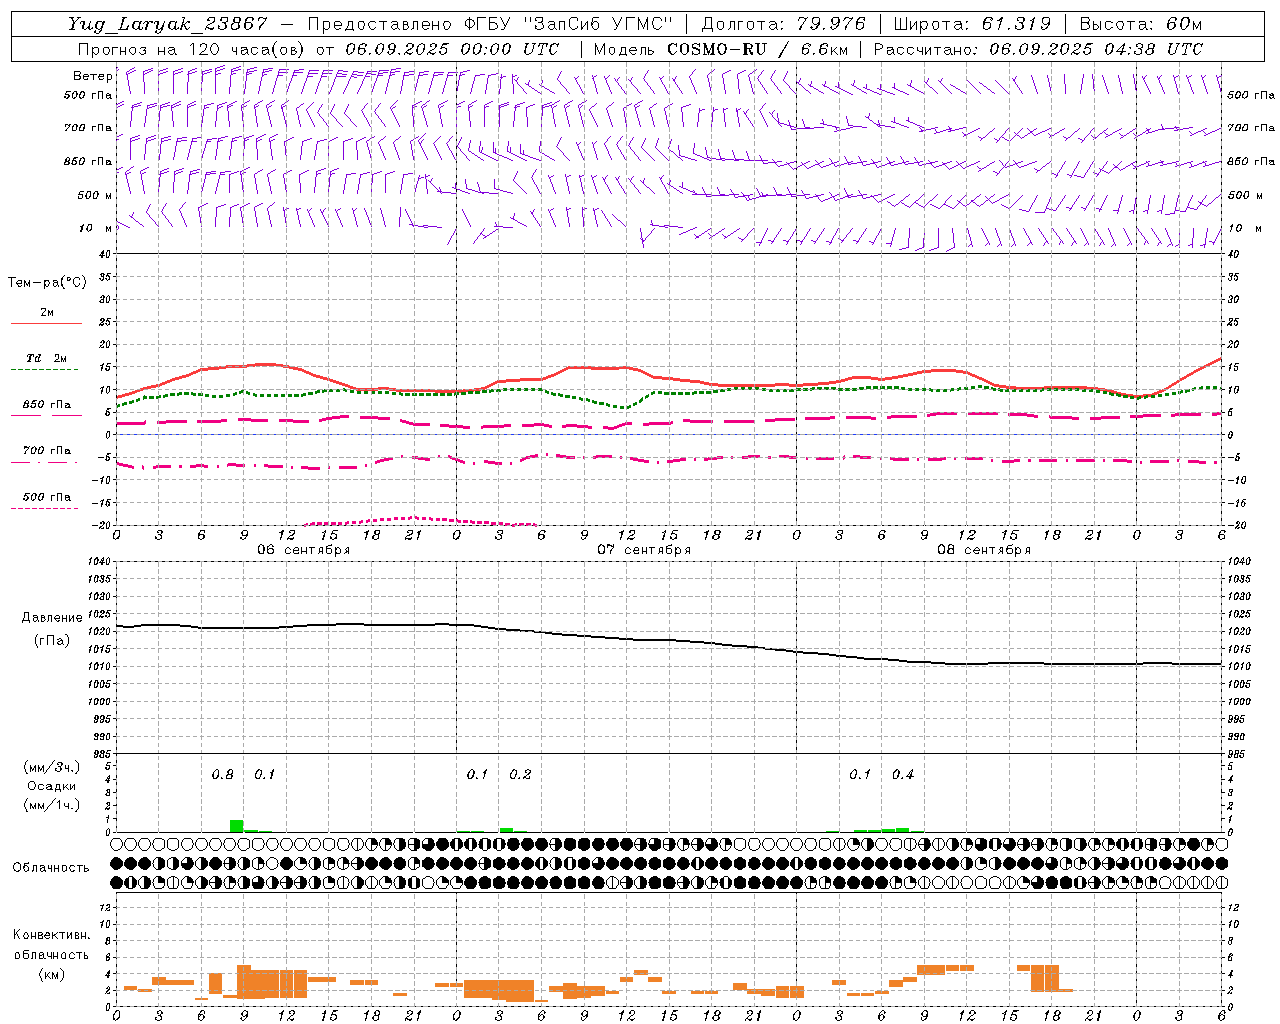The width and height of the screenshot is (1280, 1024).
Task: Click the 'Осадки' precipitation label
Action: tap(52, 786)
